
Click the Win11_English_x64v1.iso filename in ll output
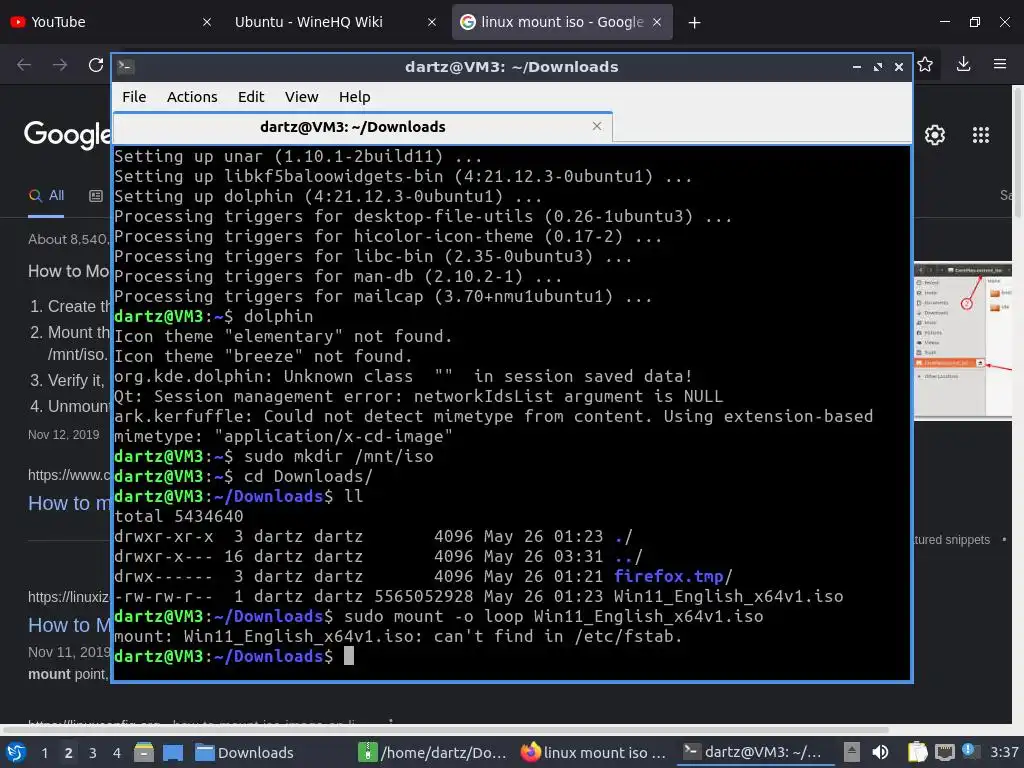tap(728, 596)
